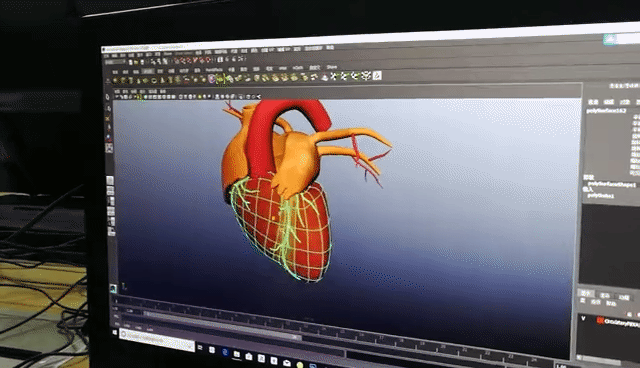Select polySurface162 name in Channel Box
Image resolution: width=640 pixels, height=368 pixels.
(607, 111)
